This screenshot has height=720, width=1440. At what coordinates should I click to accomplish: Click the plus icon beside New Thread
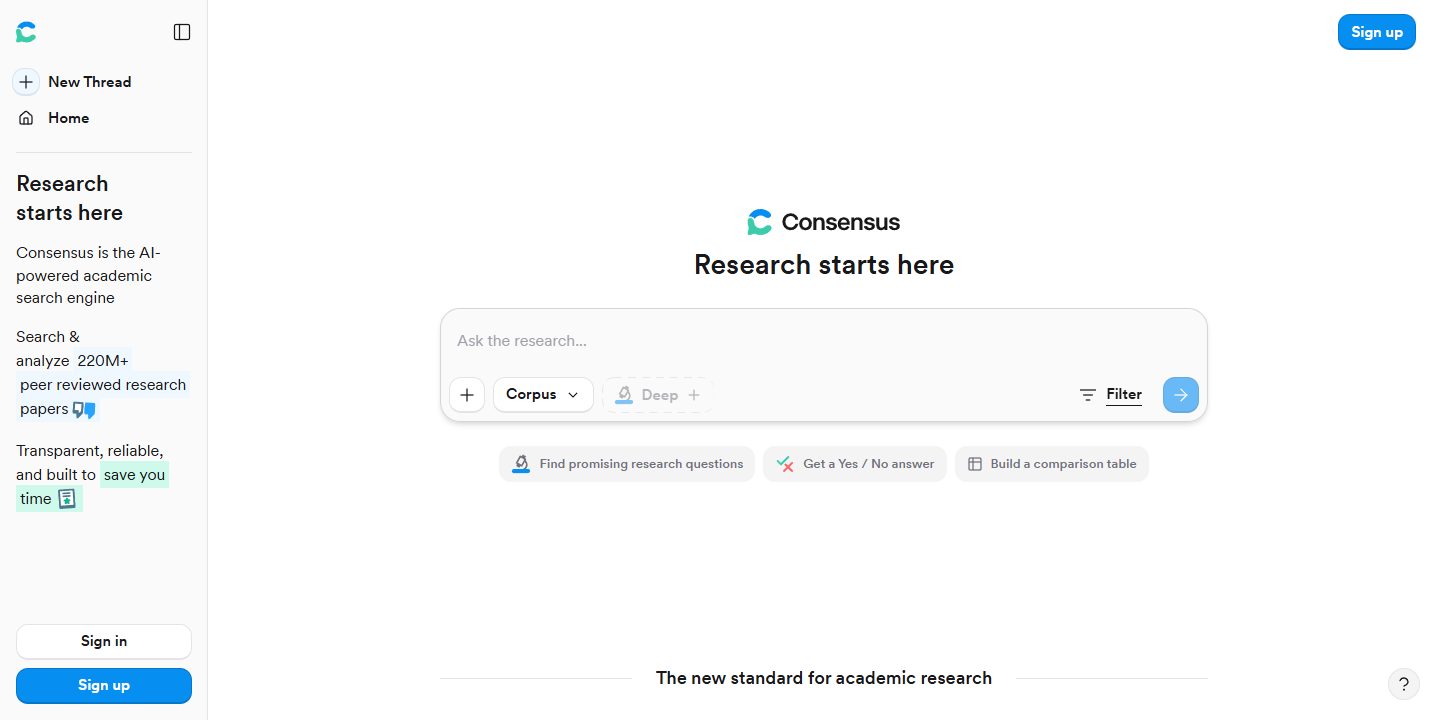[x=26, y=82]
